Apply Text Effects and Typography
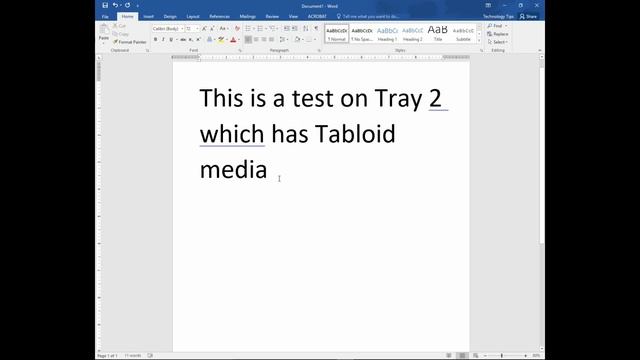 pyautogui.click(x=209, y=40)
